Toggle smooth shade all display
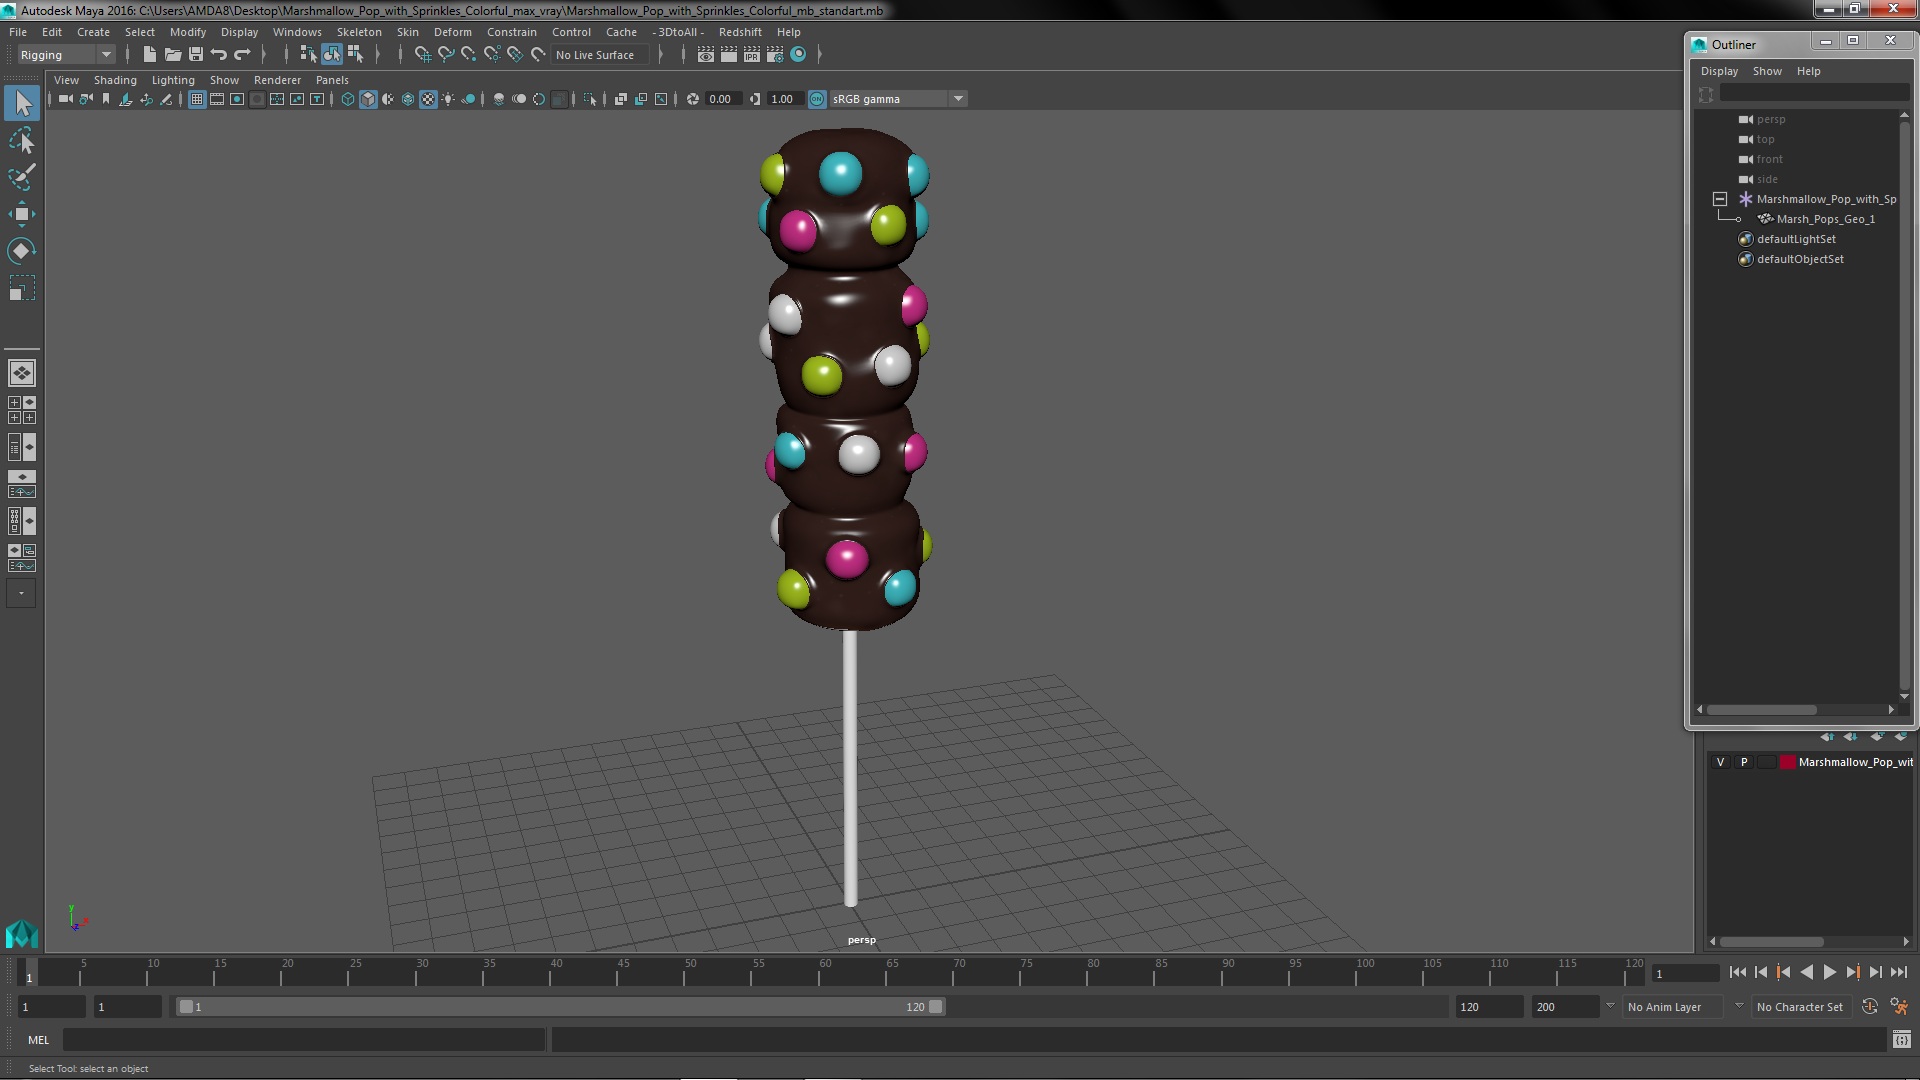Image resolution: width=1920 pixels, height=1080 pixels. (x=368, y=99)
